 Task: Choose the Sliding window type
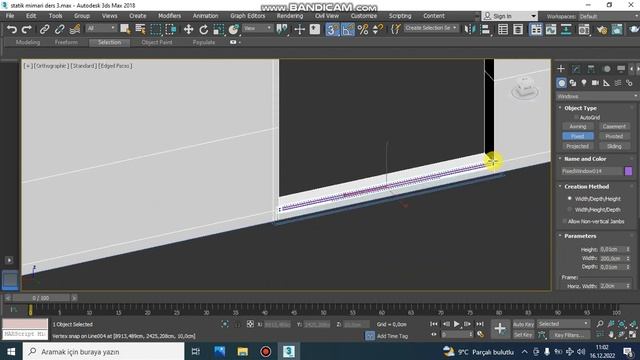click(614, 146)
